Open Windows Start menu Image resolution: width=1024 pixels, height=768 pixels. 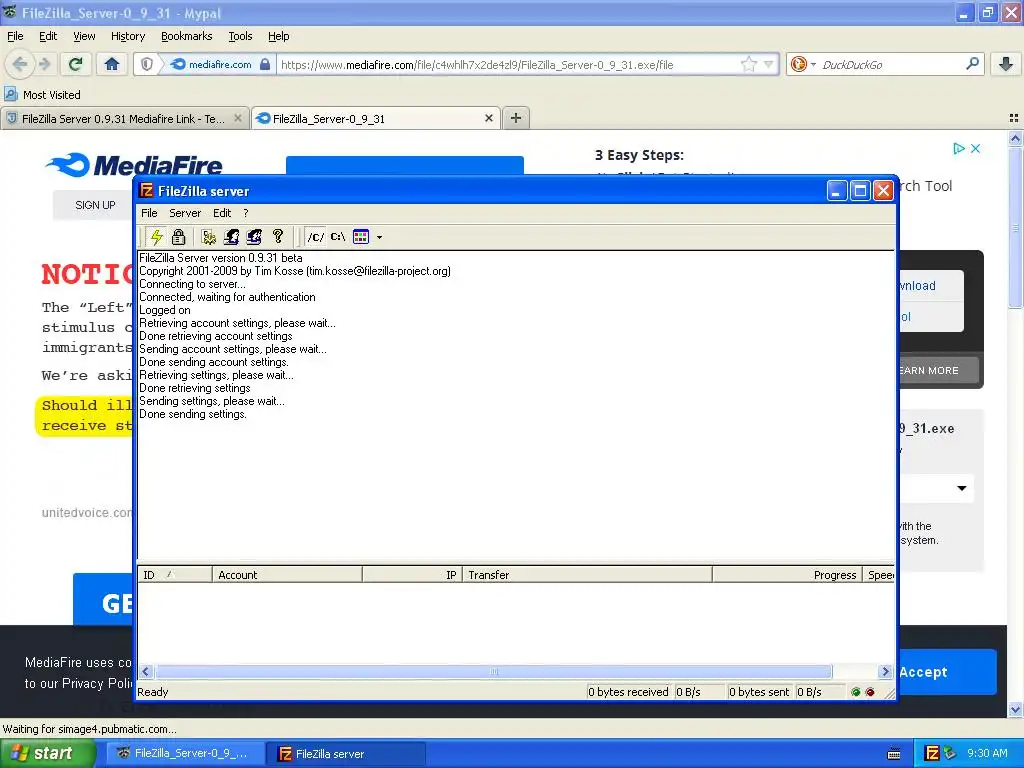point(48,754)
